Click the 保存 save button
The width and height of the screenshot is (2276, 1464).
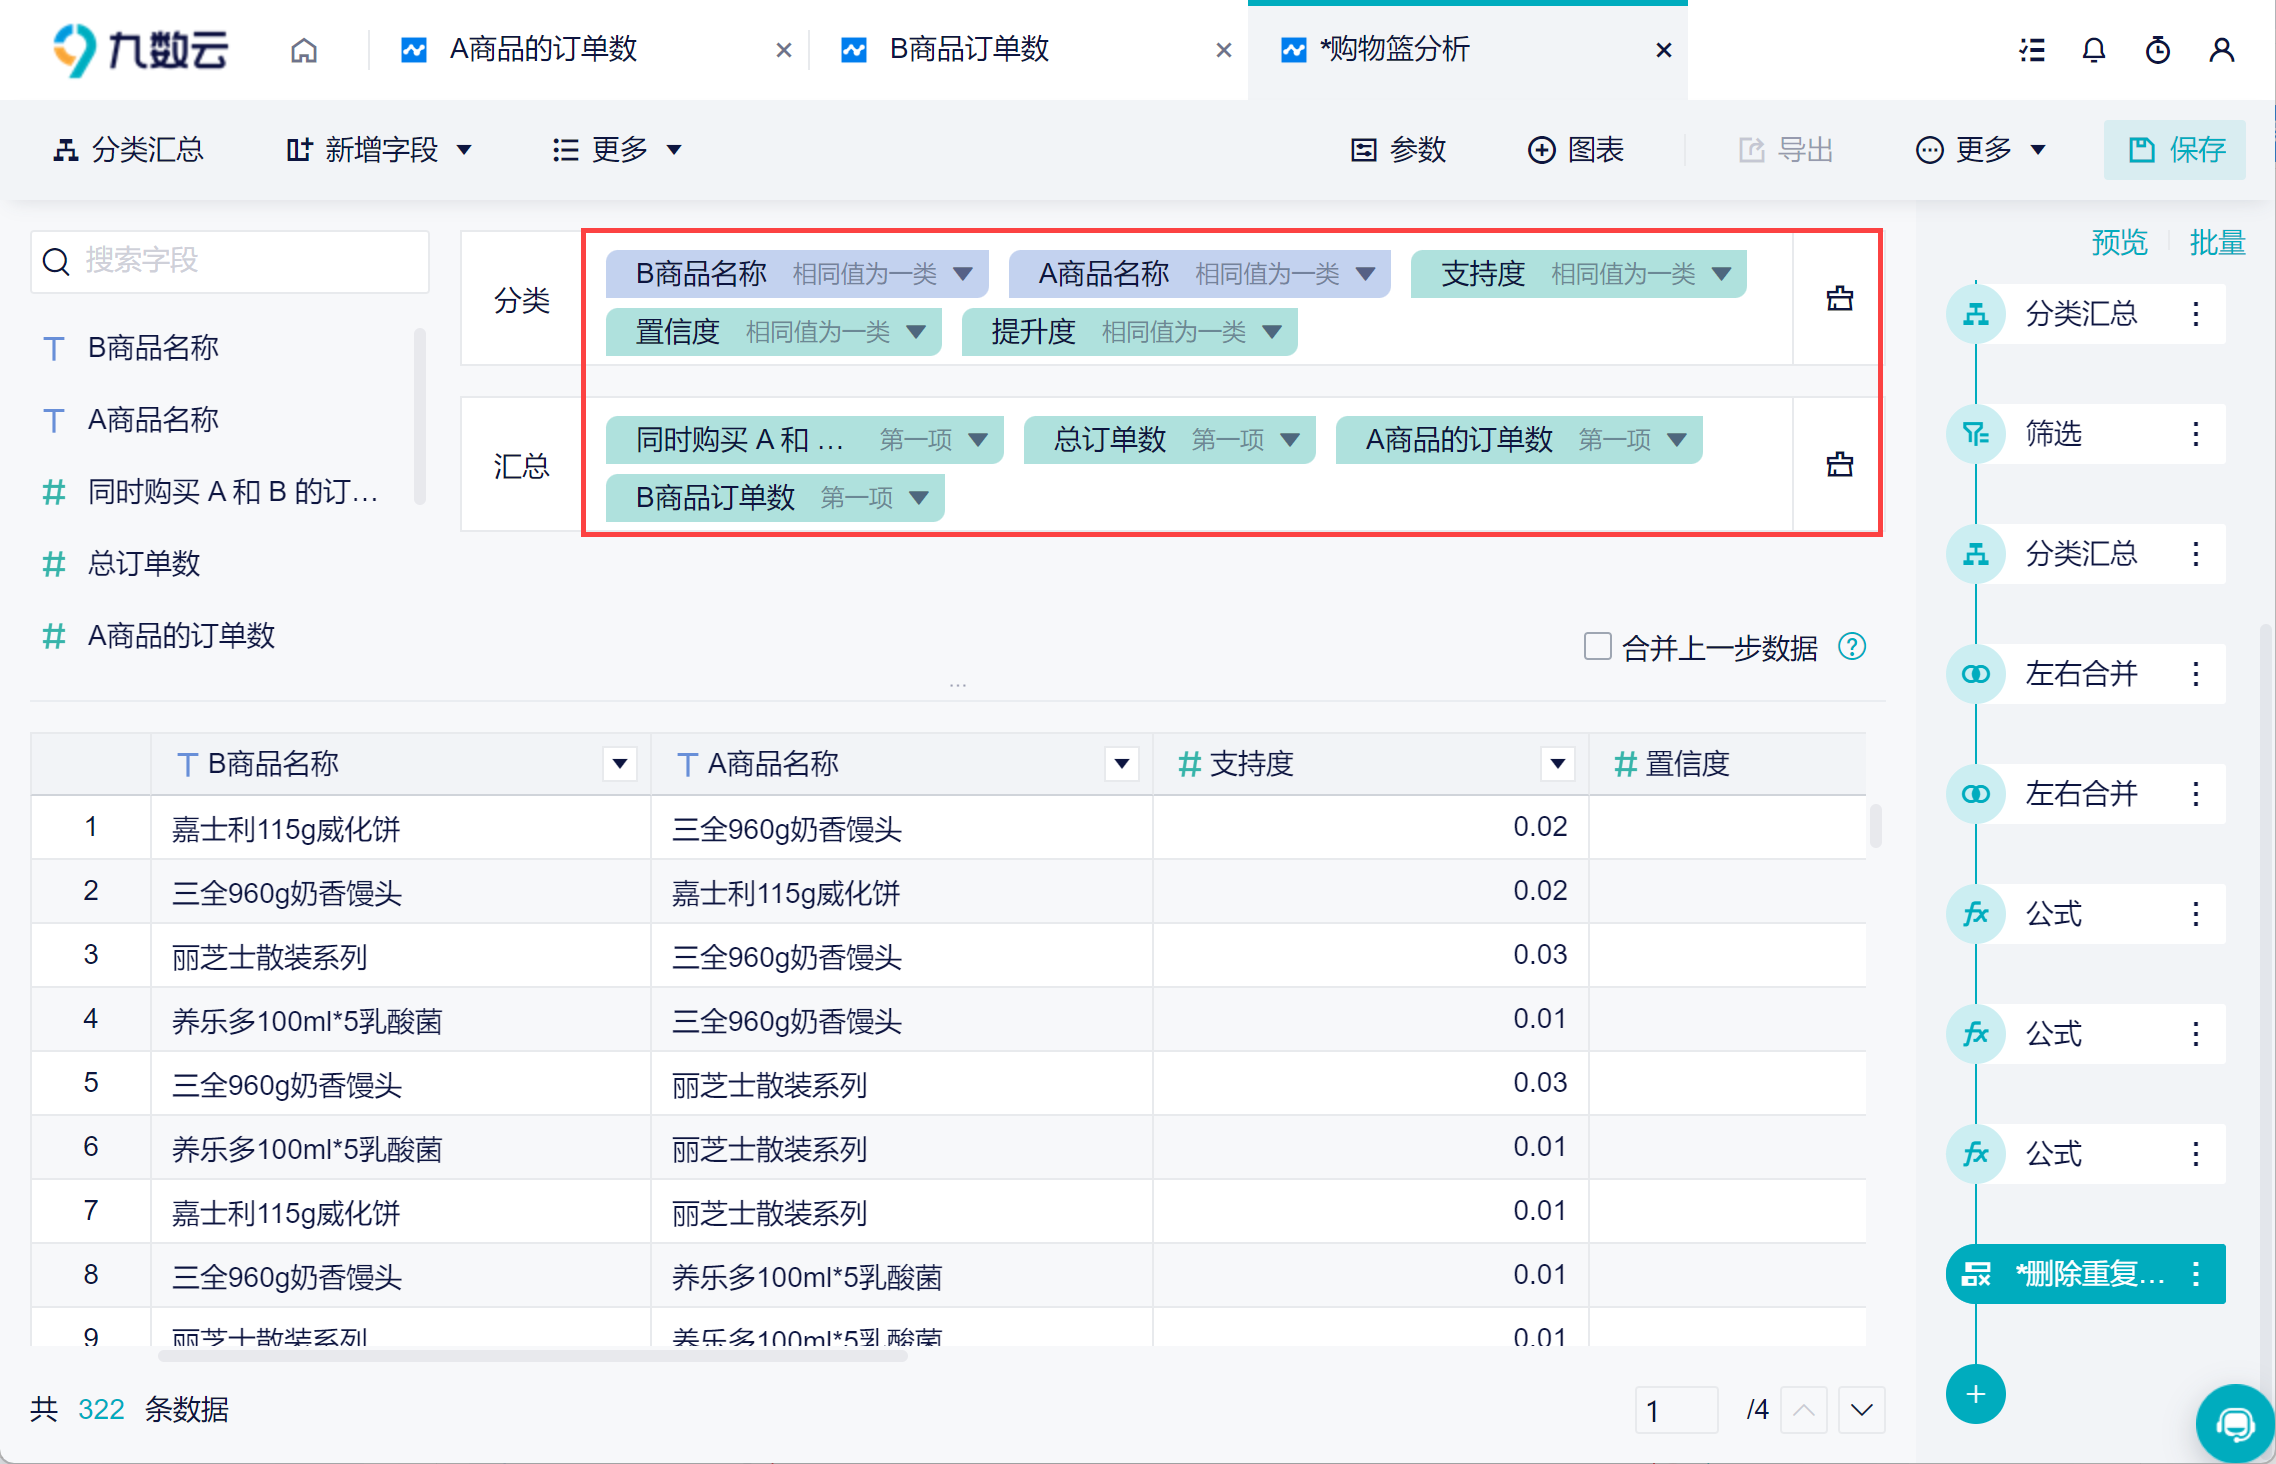tap(2174, 150)
